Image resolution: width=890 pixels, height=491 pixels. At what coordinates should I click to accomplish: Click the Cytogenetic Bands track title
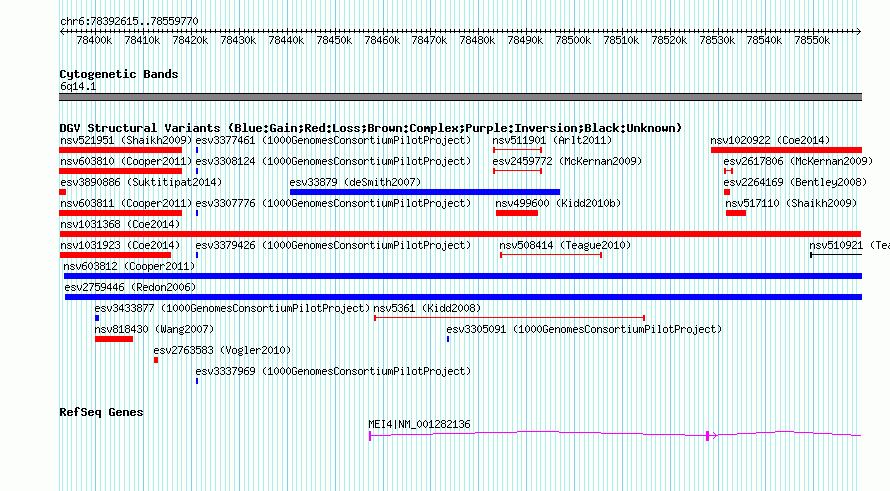coord(119,74)
